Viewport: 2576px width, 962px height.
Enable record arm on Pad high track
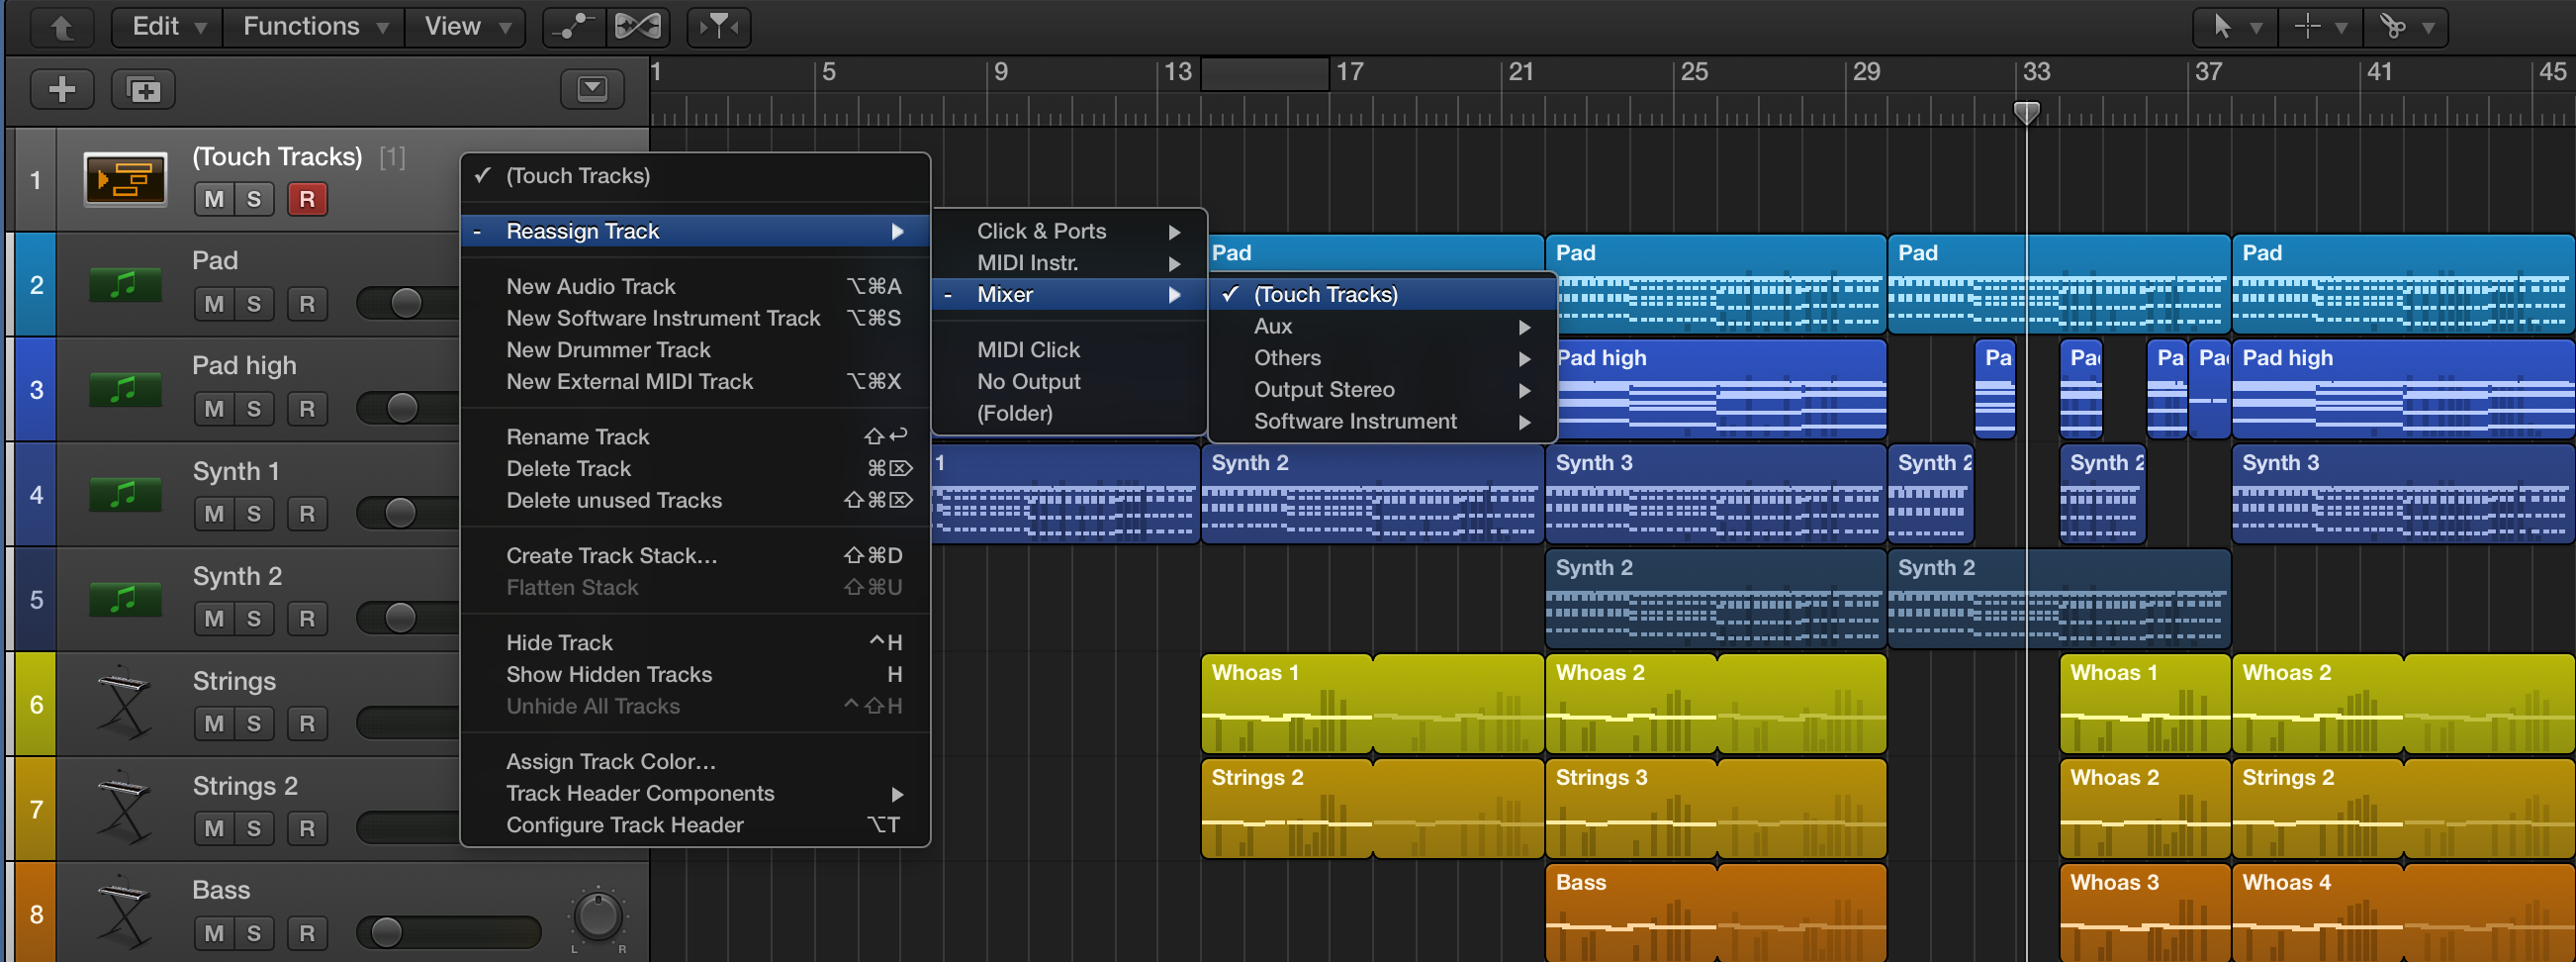[307, 408]
